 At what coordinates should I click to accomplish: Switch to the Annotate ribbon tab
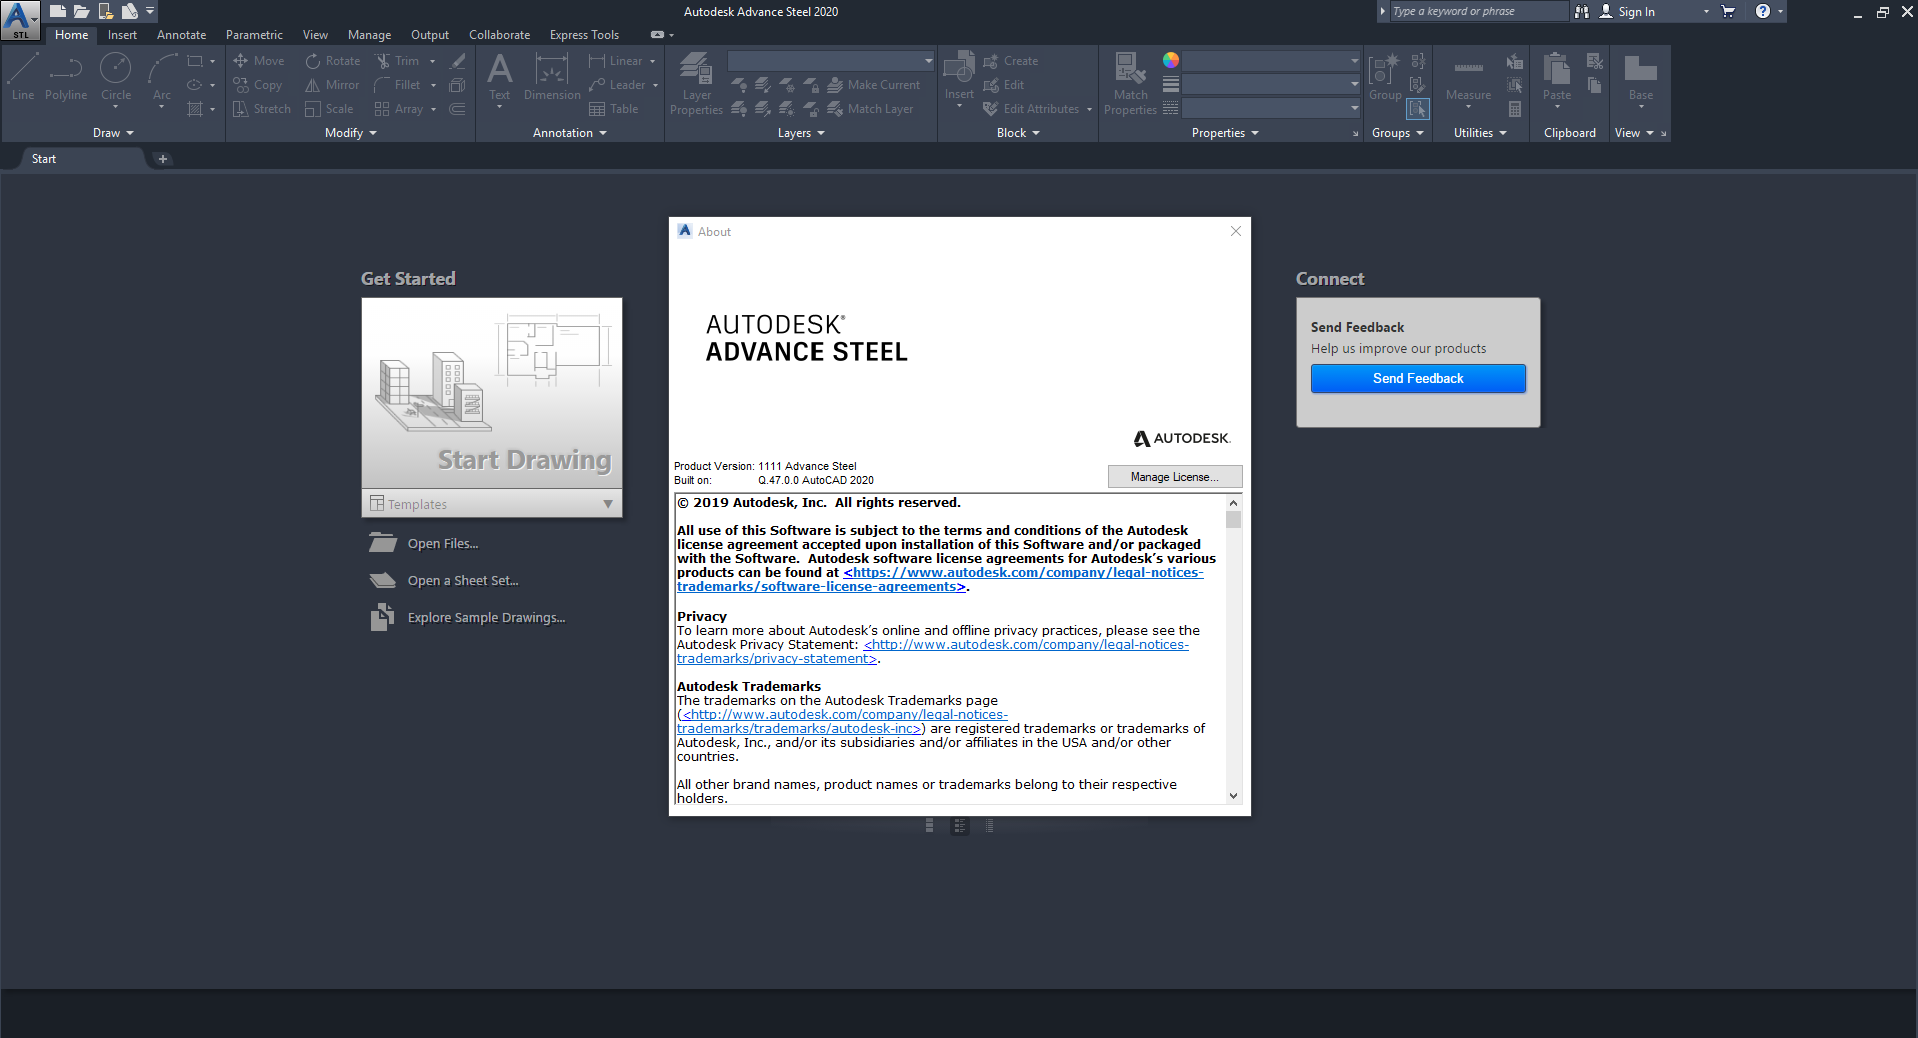181,35
